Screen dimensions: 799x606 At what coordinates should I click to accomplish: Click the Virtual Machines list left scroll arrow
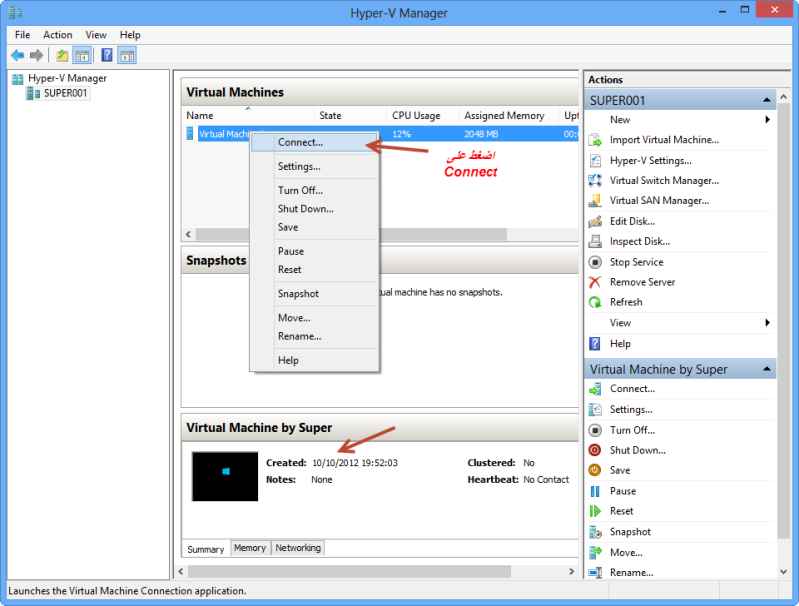pyautogui.click(x=189, y=234)
